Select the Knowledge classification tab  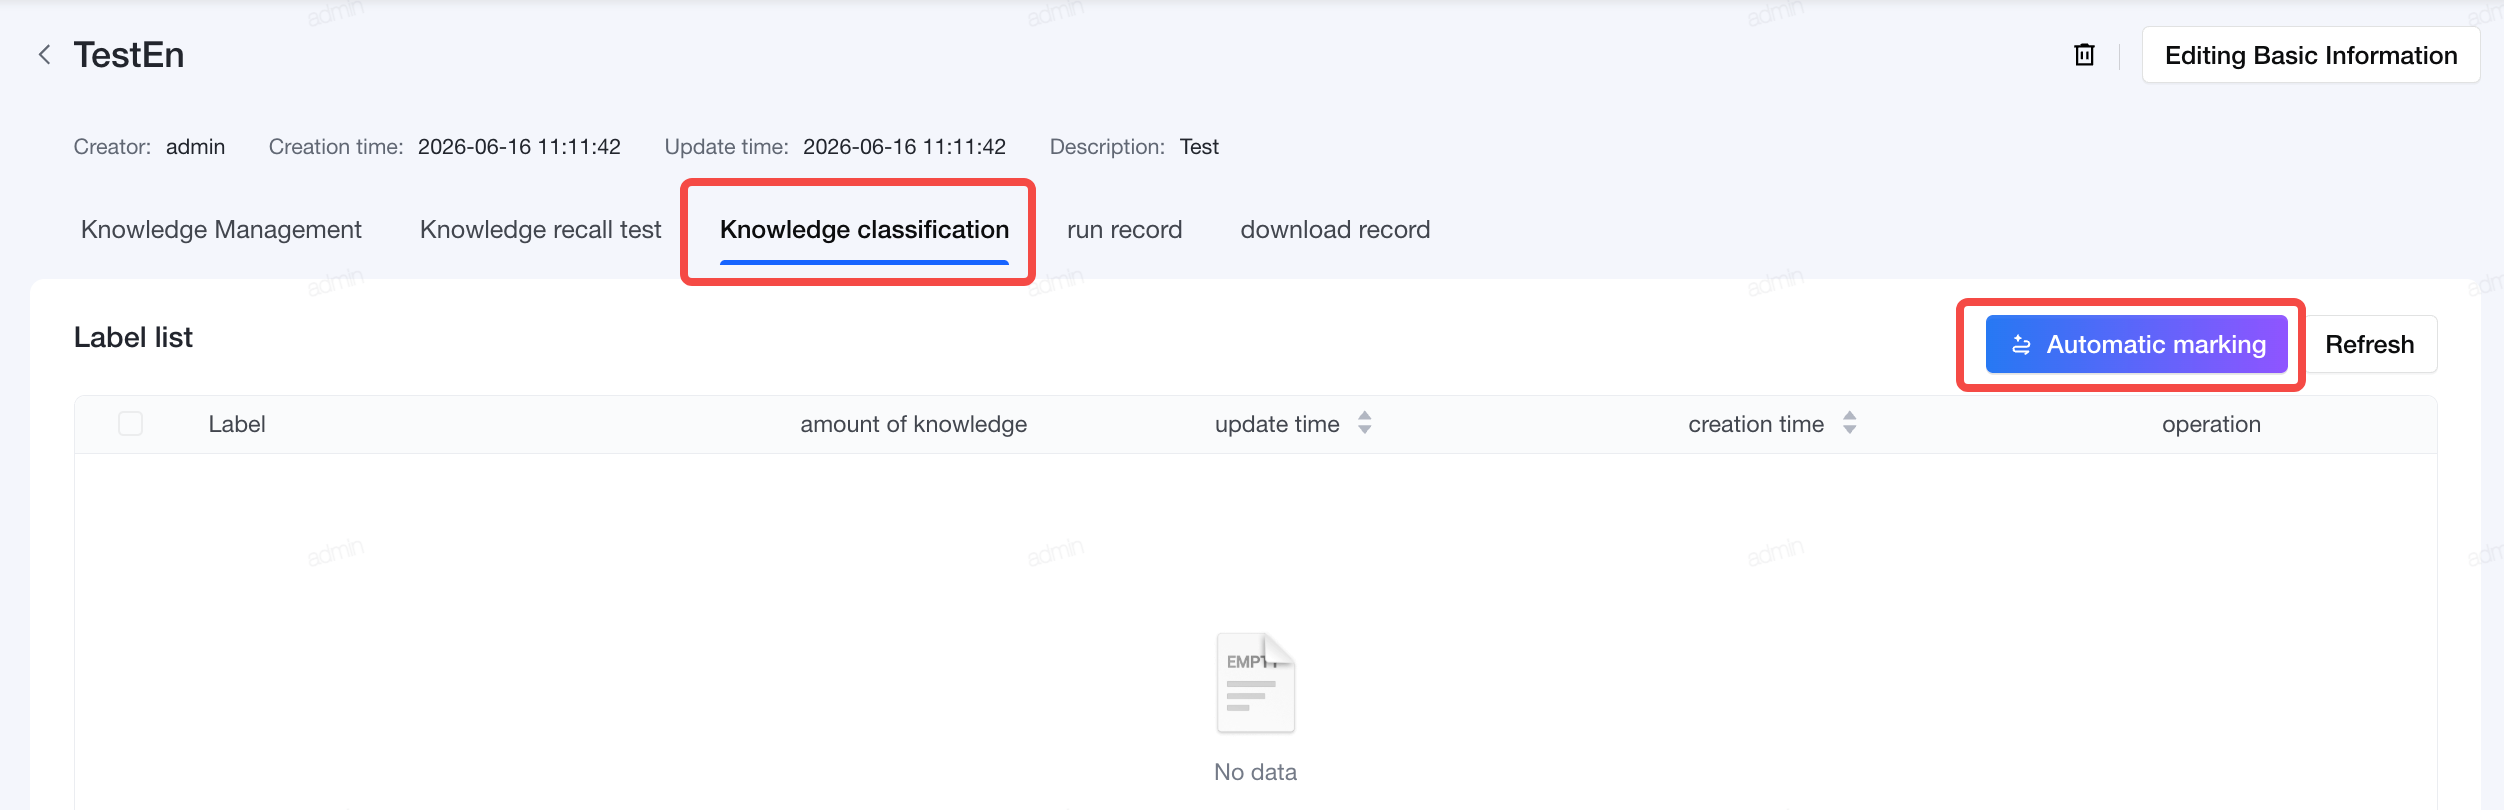864,230
